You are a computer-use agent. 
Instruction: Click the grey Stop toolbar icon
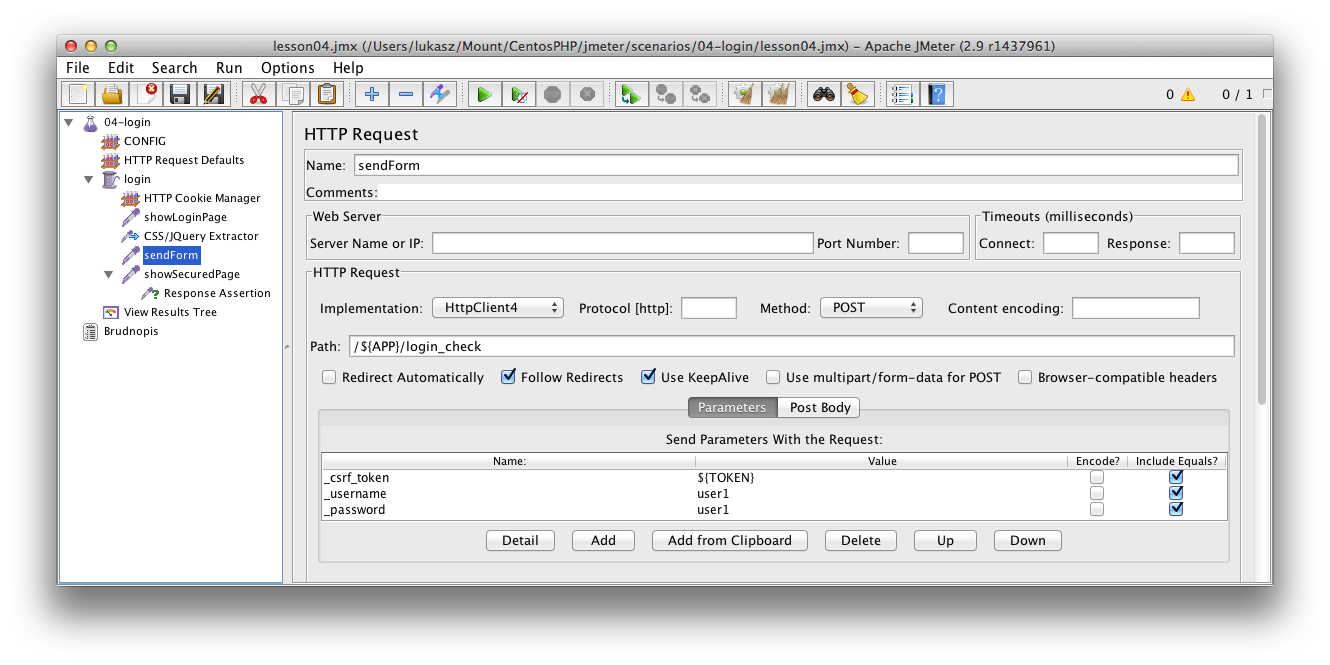[x=552, y=94]
